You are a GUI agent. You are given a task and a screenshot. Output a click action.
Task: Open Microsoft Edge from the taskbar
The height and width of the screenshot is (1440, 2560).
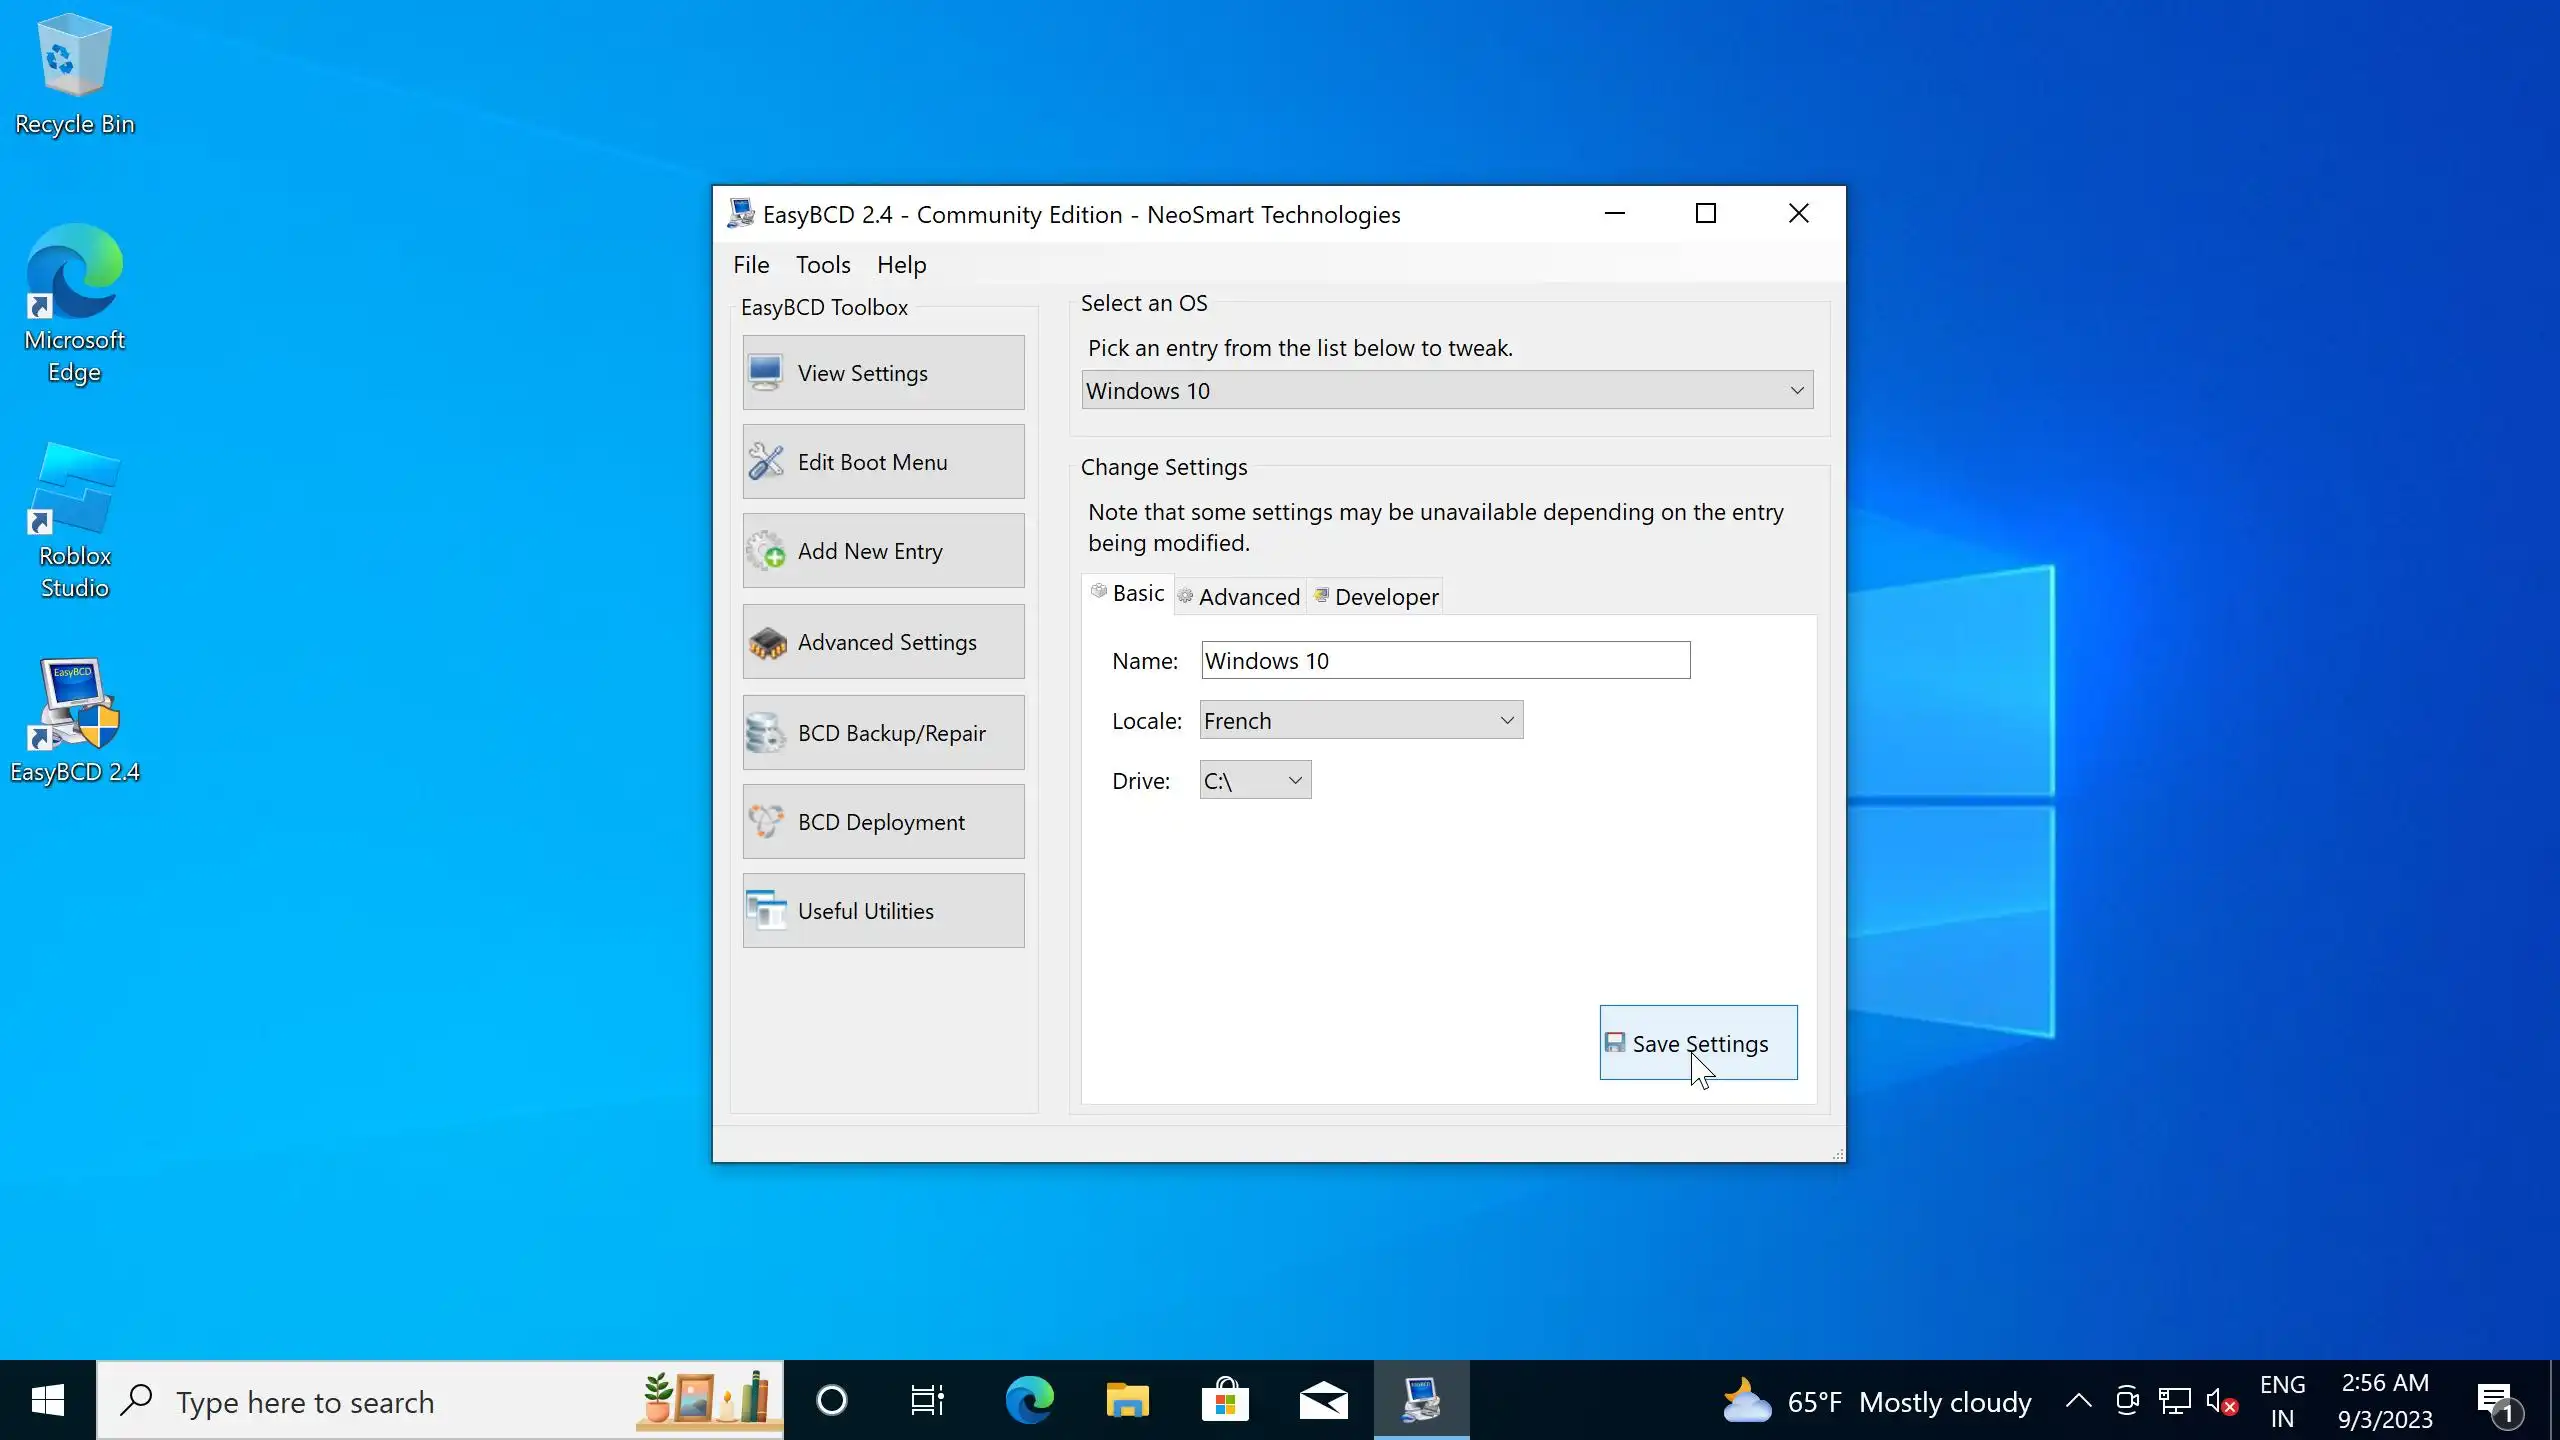click(1029, 1400)
